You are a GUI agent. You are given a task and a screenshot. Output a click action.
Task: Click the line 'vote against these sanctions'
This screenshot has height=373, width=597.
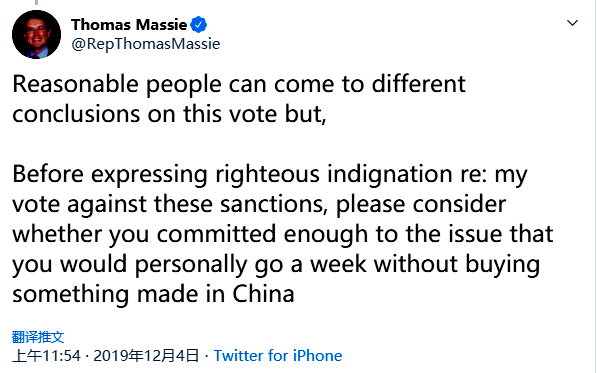pos(259,204)
